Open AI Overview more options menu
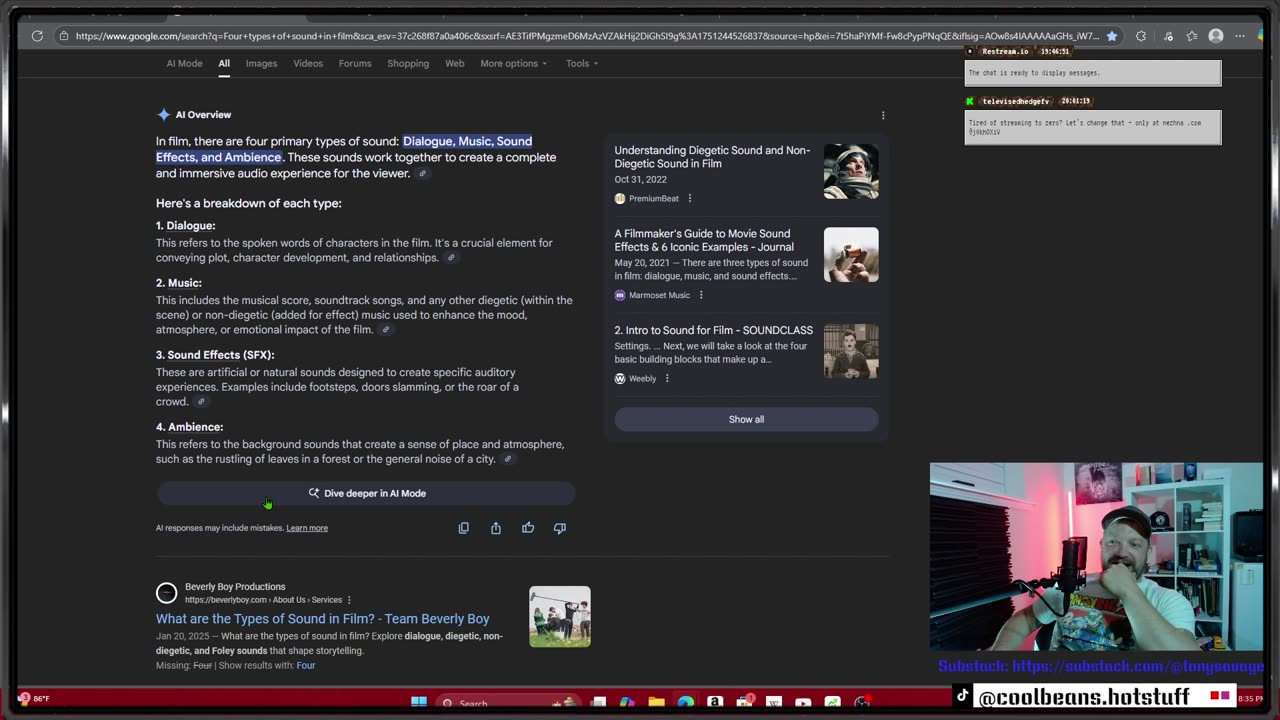The width and height of the screenshot is (1280, 720). click(883, 115)
